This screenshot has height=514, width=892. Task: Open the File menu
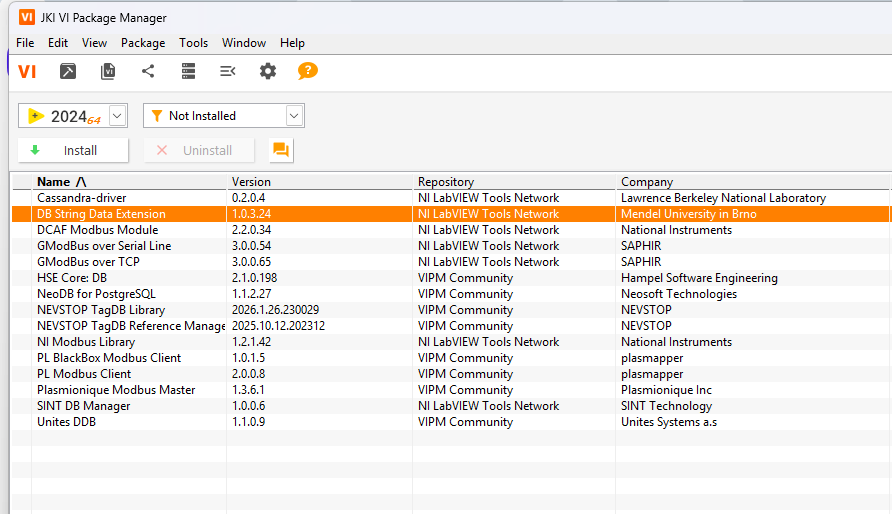point(25,43)
